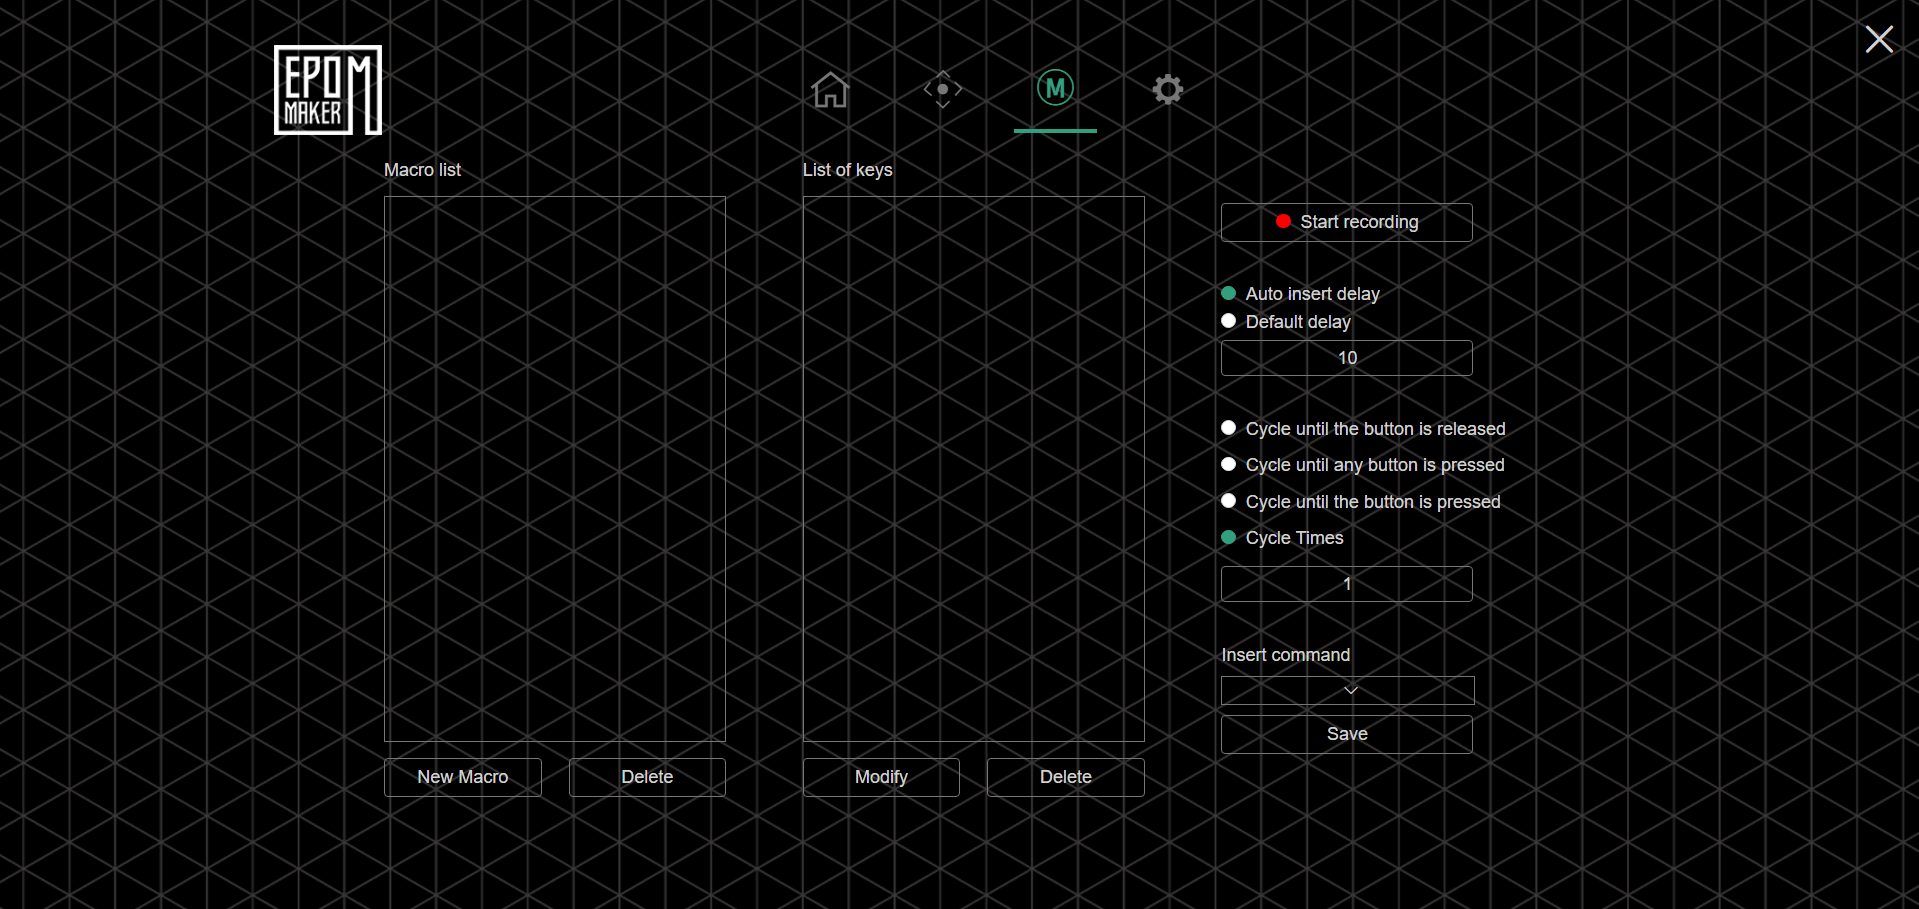Click the default delay value field

[x=1346, y=358]
